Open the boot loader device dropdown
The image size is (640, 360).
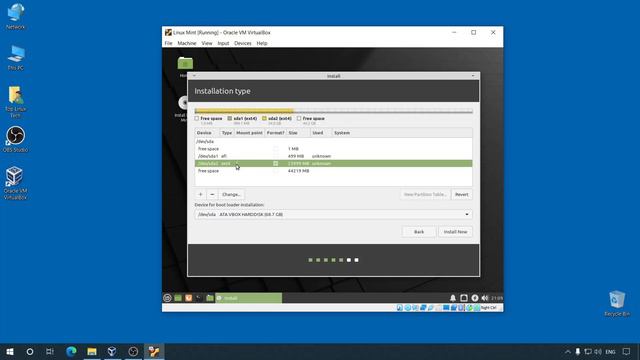click(x=333, y=214)
